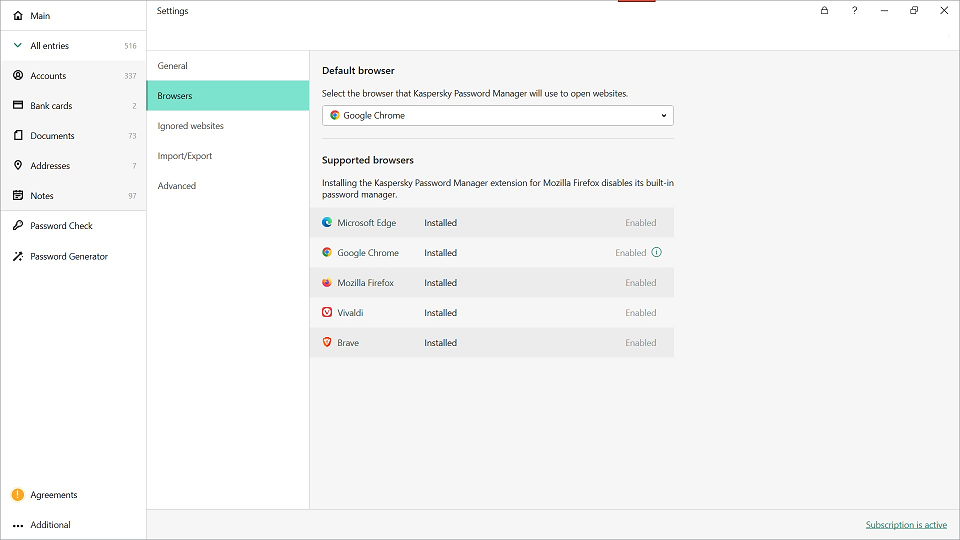Click the Bank cards card icon
The image size is (960, 540).
(18, 105)
